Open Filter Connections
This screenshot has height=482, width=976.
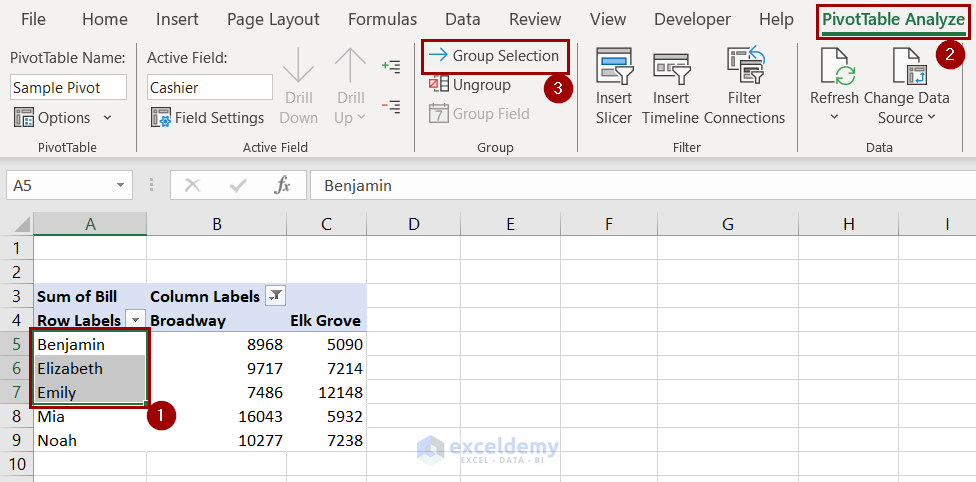(744, 68)
